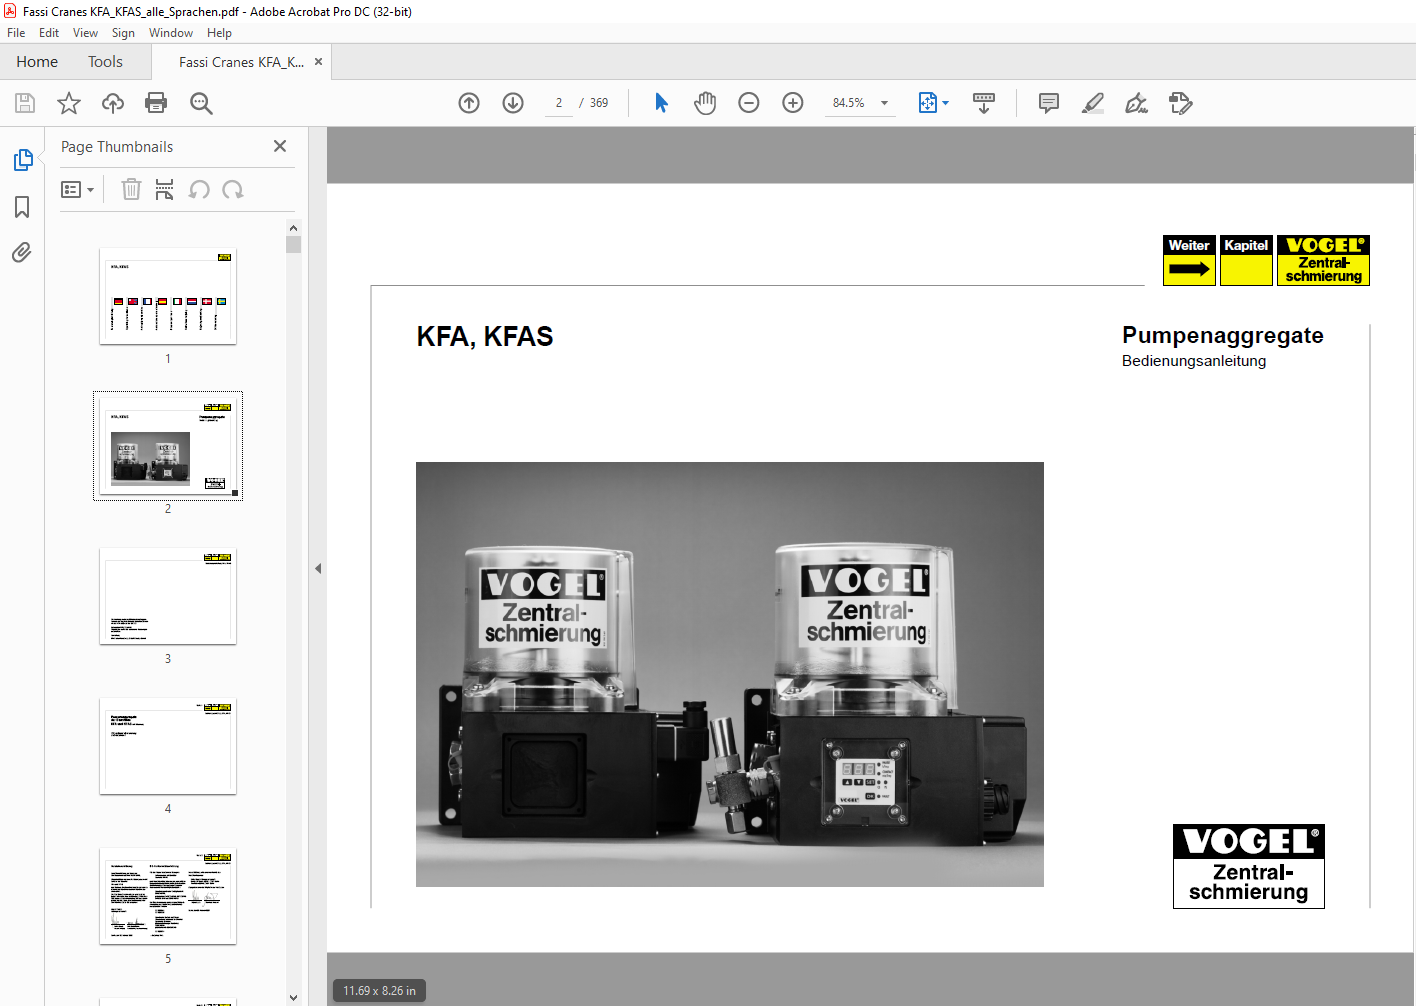Switch to the Tools tab
This screenshot has width=1416, height=1006.
tap(105, 62)
